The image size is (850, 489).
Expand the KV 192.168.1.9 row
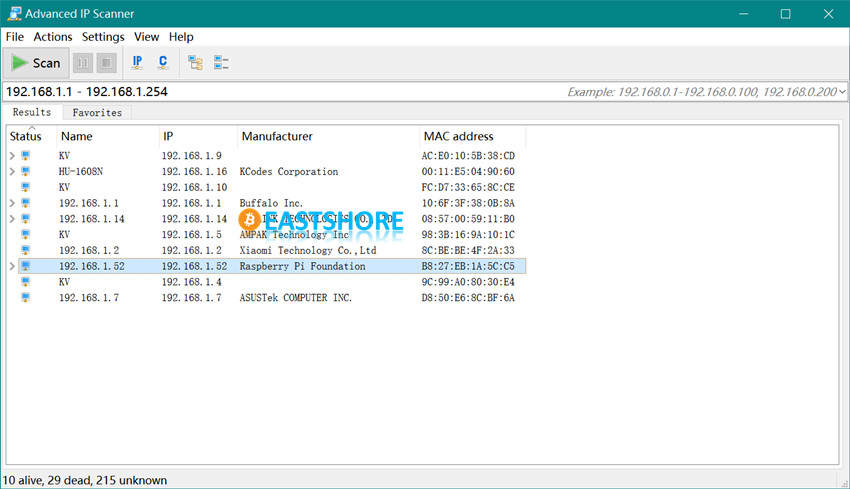point(12,156)
